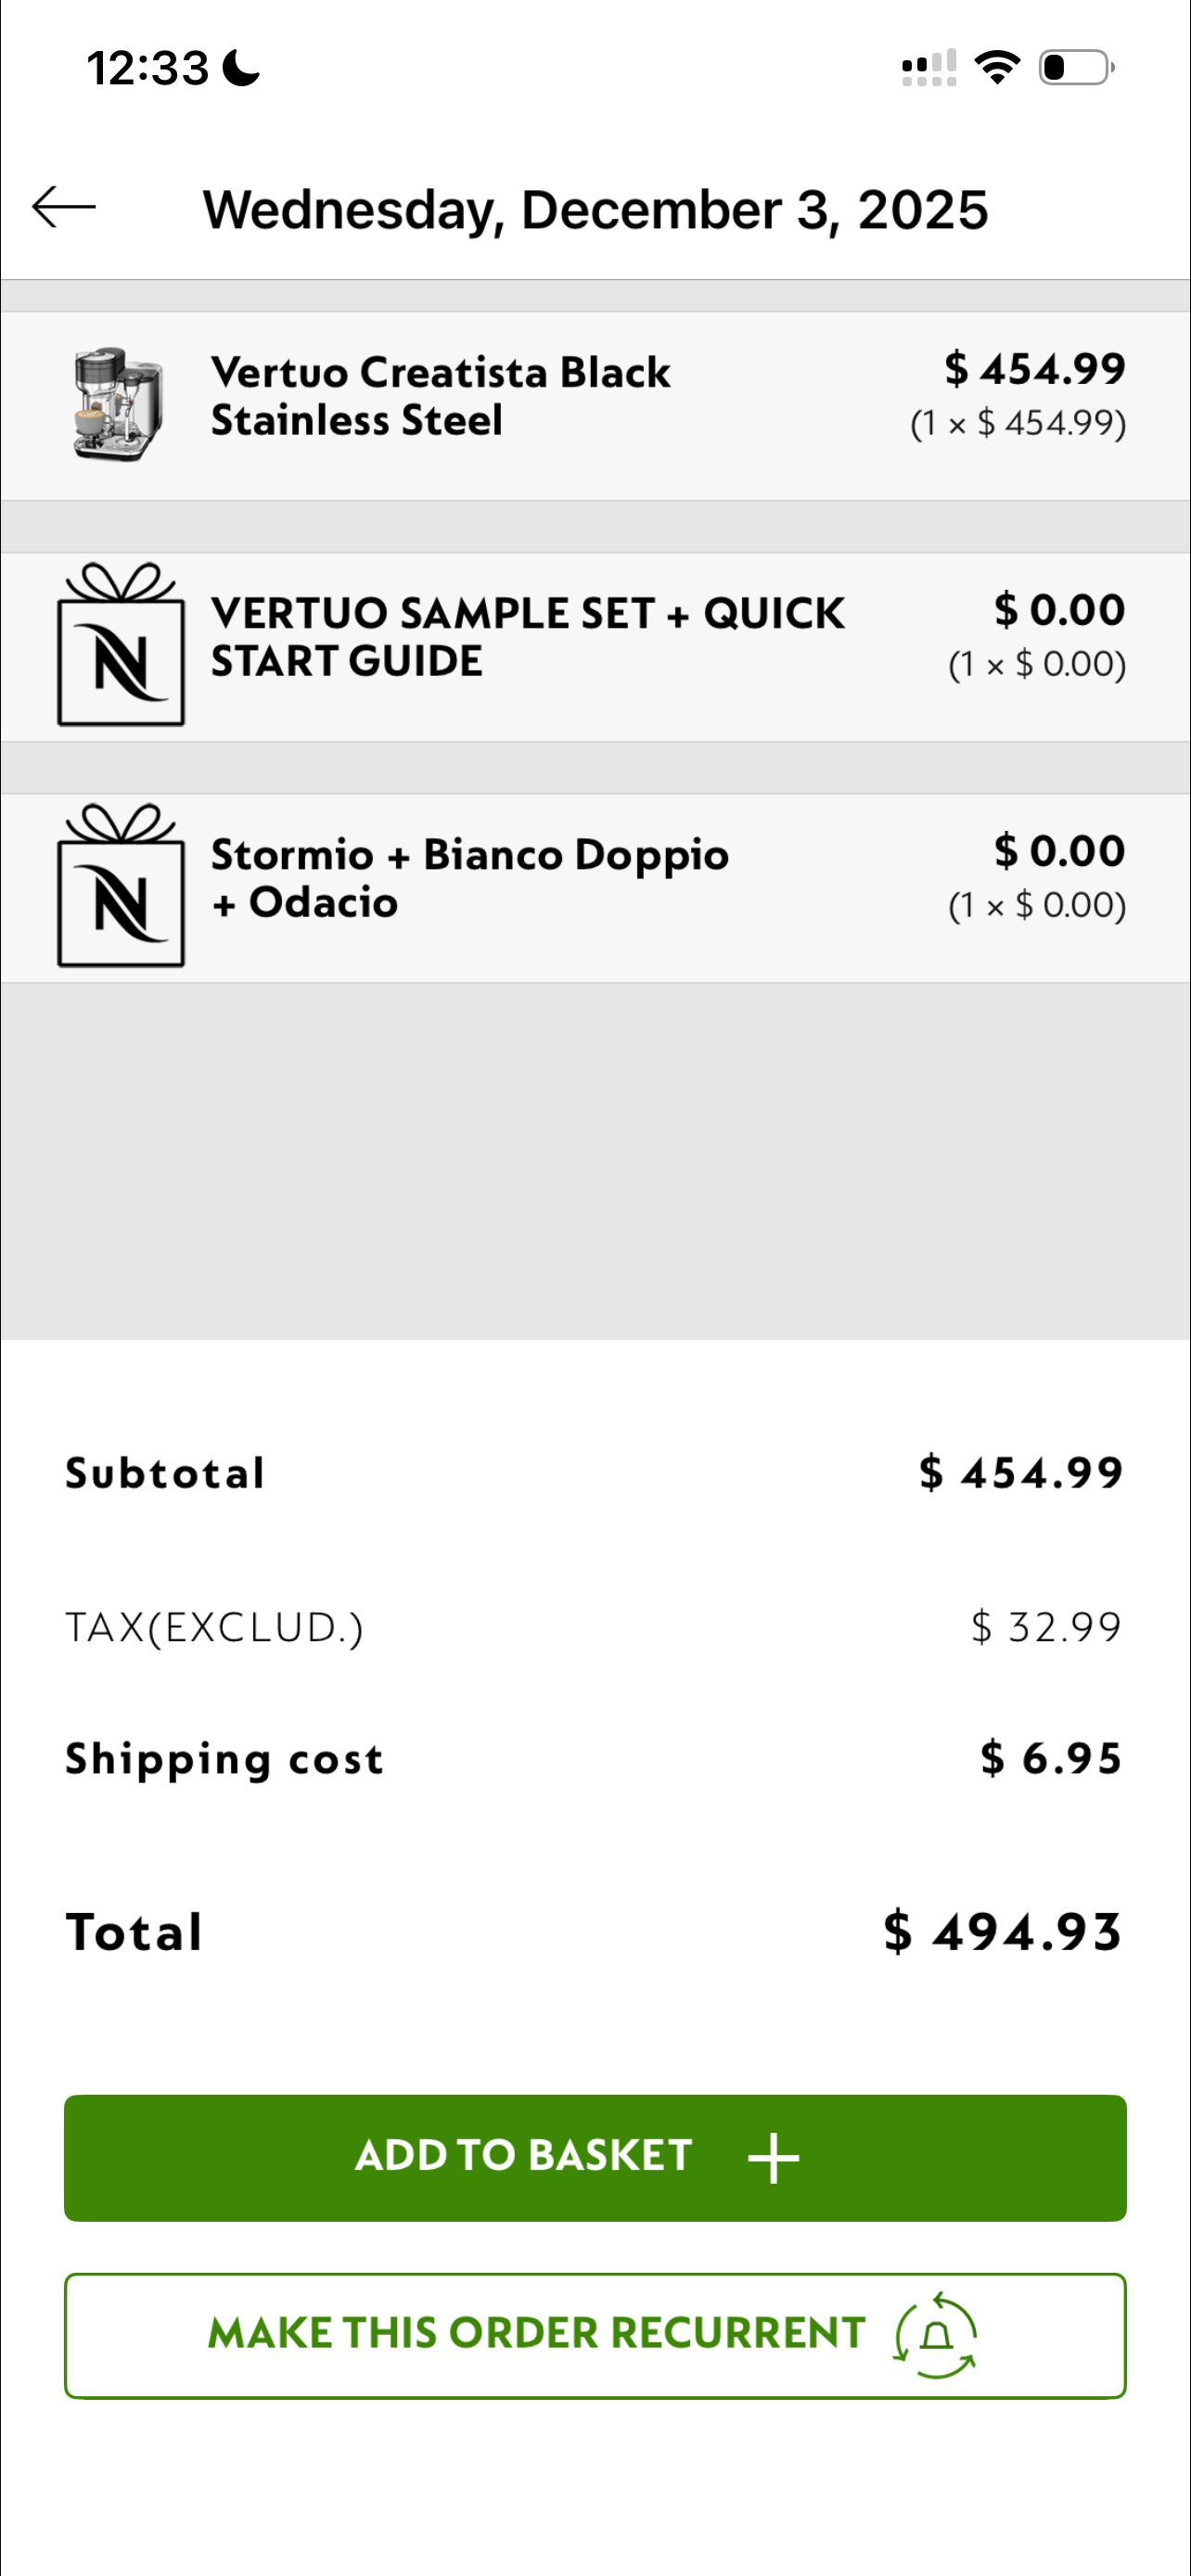Tap the Total amount $ 494.93

[1002, 1931]
